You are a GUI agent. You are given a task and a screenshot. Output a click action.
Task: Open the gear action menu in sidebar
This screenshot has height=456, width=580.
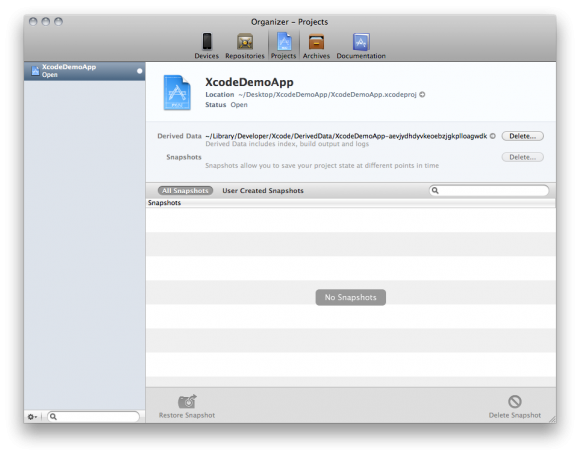[x=32, y=417]
